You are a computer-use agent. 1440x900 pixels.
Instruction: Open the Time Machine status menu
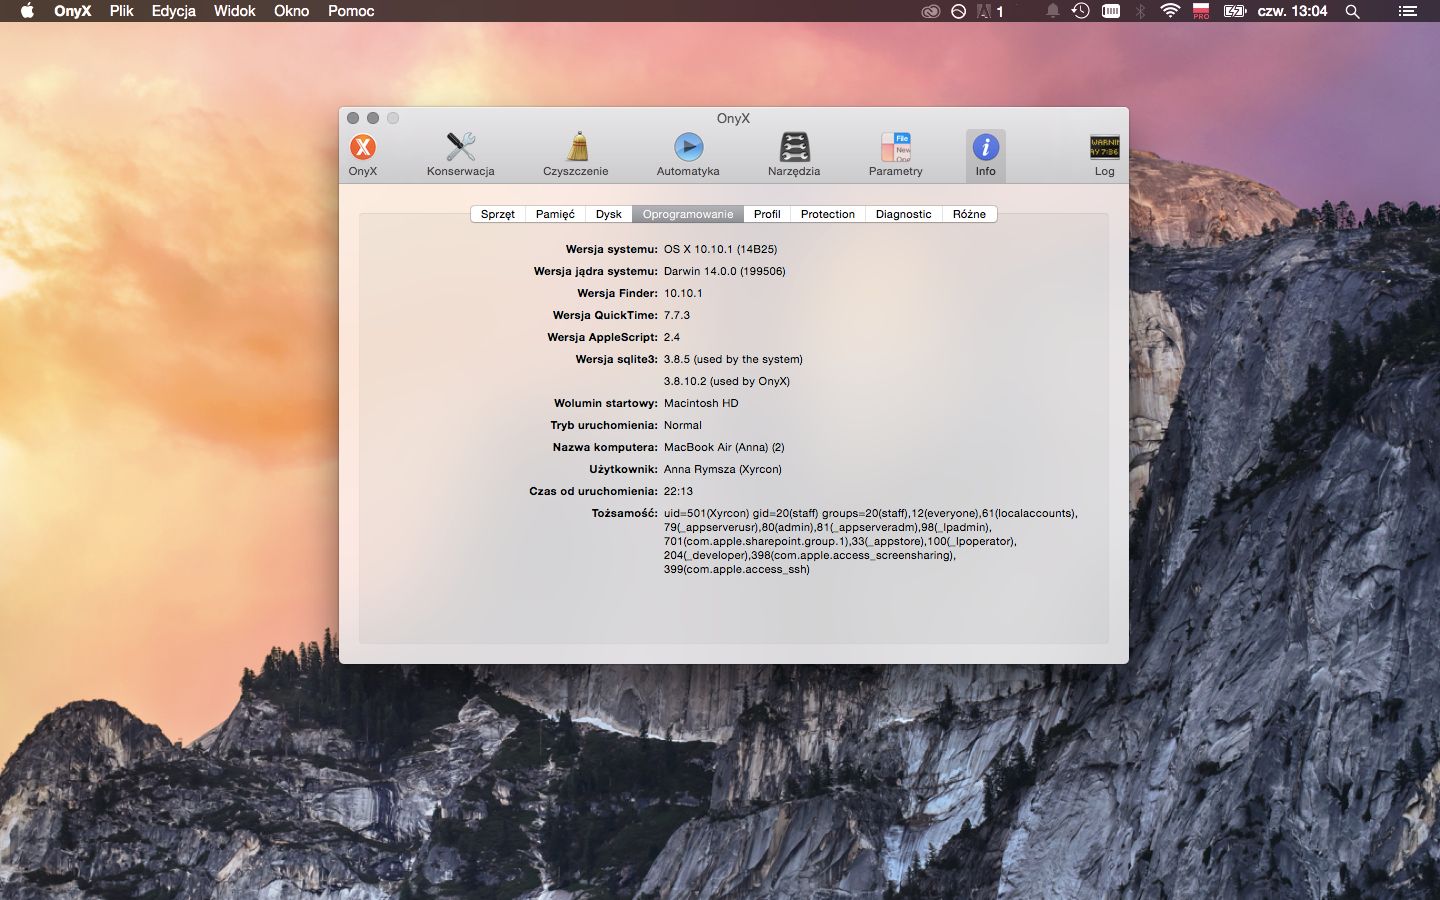pyautogui.click(x=1081, y=11)
